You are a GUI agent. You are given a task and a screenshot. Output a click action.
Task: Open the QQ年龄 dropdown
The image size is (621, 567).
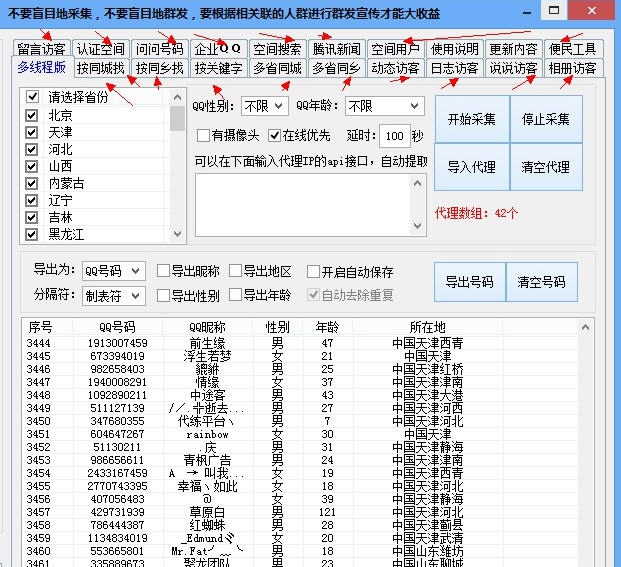[x=384, y=106]
